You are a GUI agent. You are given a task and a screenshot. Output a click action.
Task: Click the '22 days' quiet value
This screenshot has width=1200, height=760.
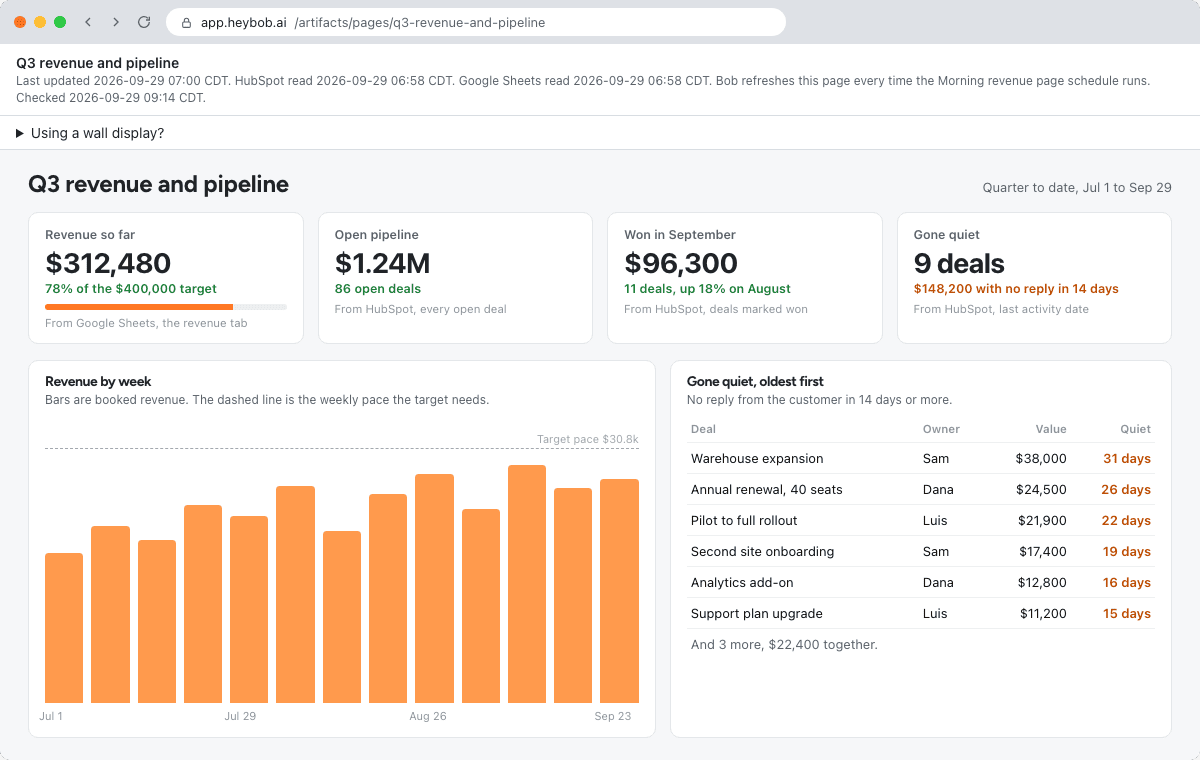click(1127, 520)
